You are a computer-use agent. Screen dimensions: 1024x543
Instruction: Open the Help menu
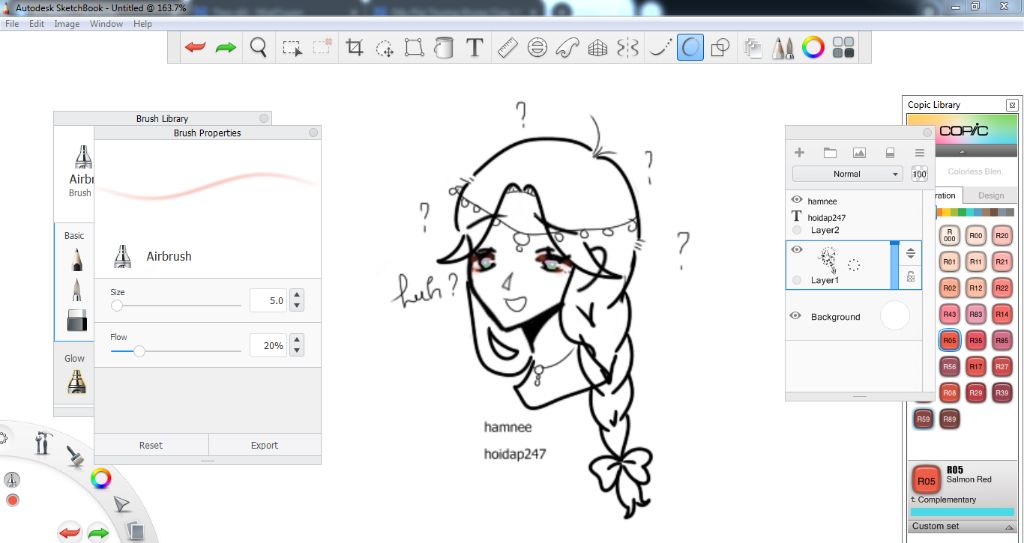coord(142,24)
